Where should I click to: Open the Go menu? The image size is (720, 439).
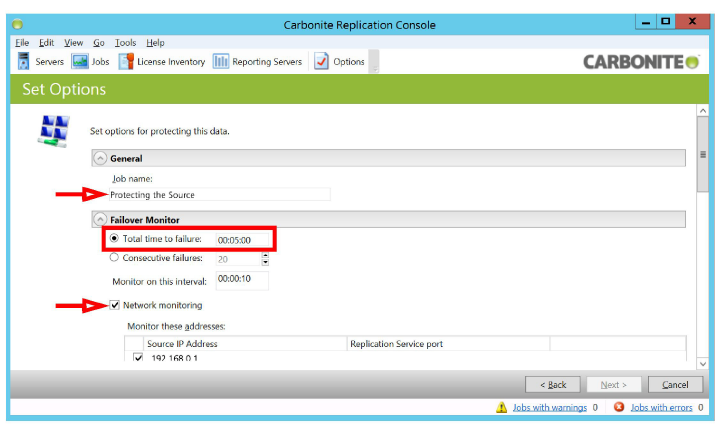point(99,43)
